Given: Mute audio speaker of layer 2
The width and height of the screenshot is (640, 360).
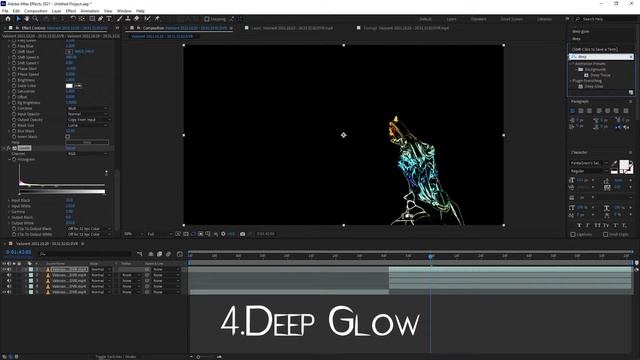Looking at the screenshot, I should point(9,275).
